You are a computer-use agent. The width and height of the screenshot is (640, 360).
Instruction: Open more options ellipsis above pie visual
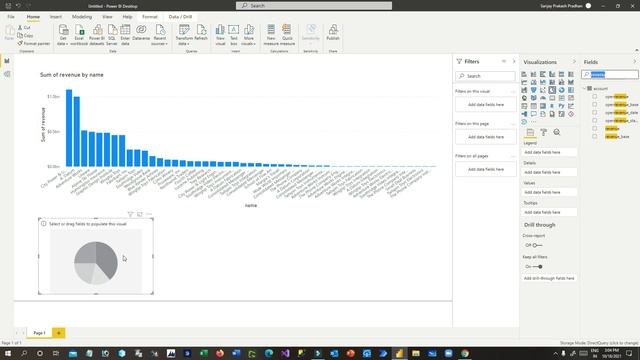149,214
